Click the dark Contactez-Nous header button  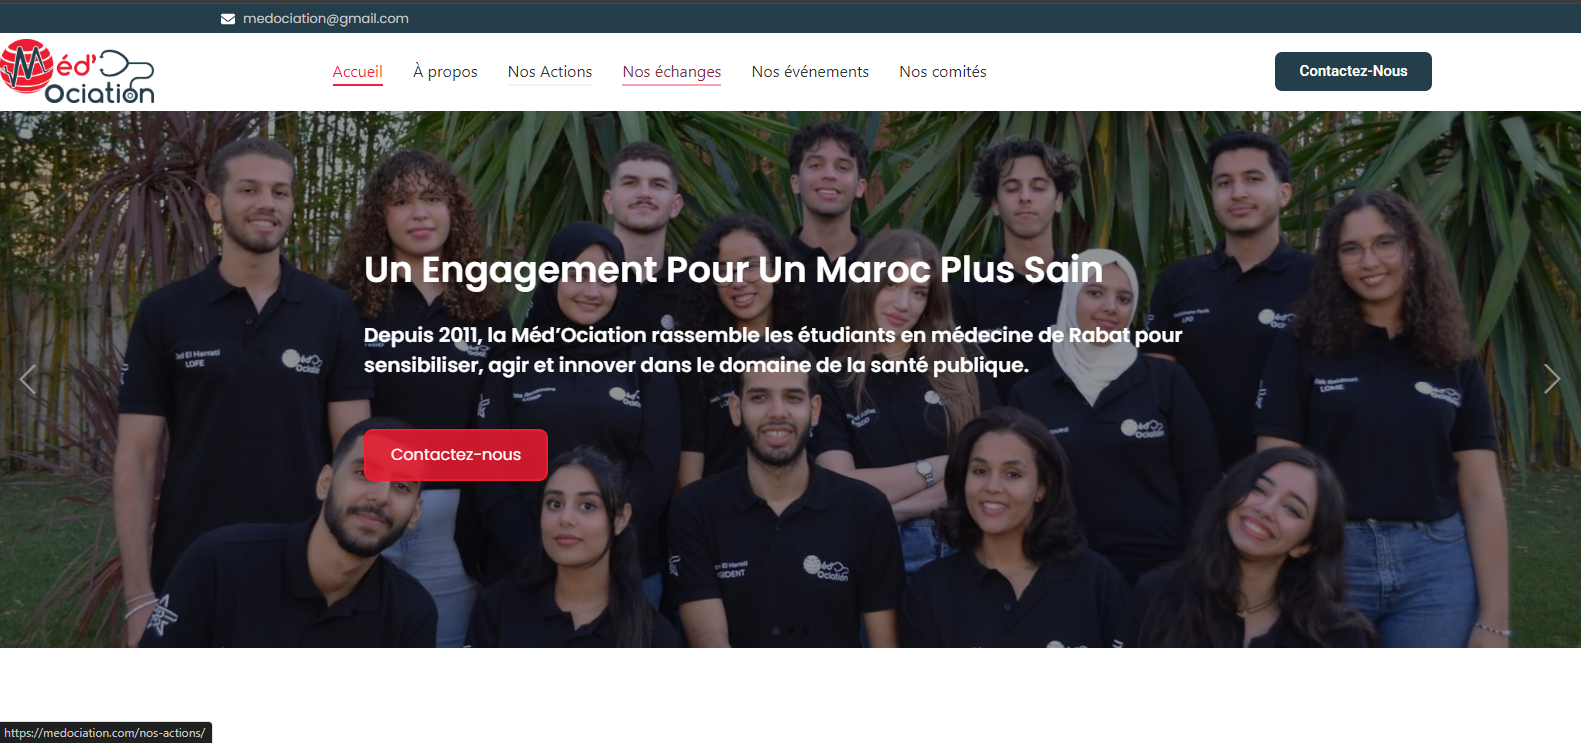tap(1353, 71)
